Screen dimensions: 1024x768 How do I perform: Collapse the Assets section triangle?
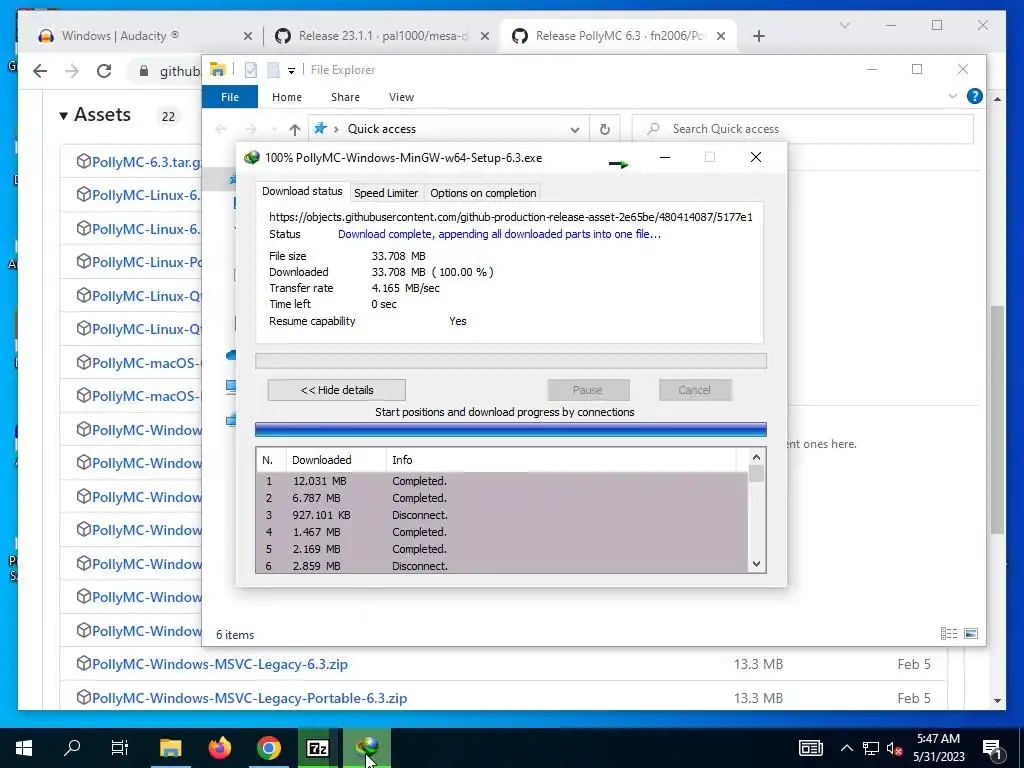click(x=63, y=116)
